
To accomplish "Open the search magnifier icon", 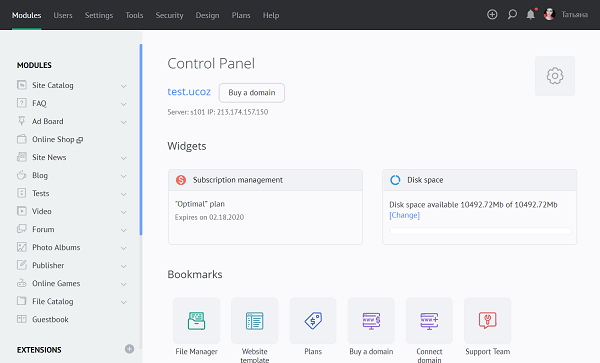I will coord(512,15).
